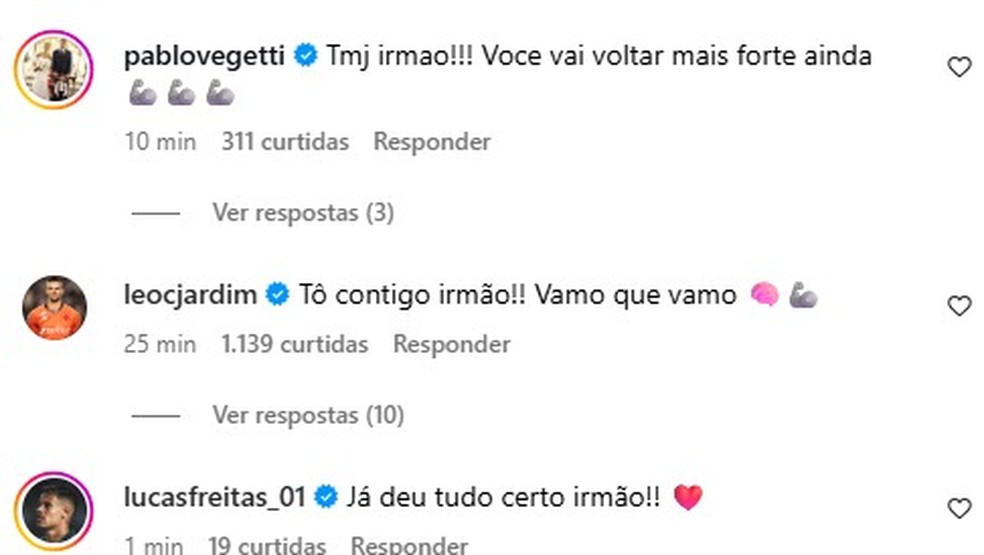Image resolution: width=984 pixels, height=555 pixels.
Task: Click lucasfreitas_01's verified badge icon
Action: coord(325,497)
